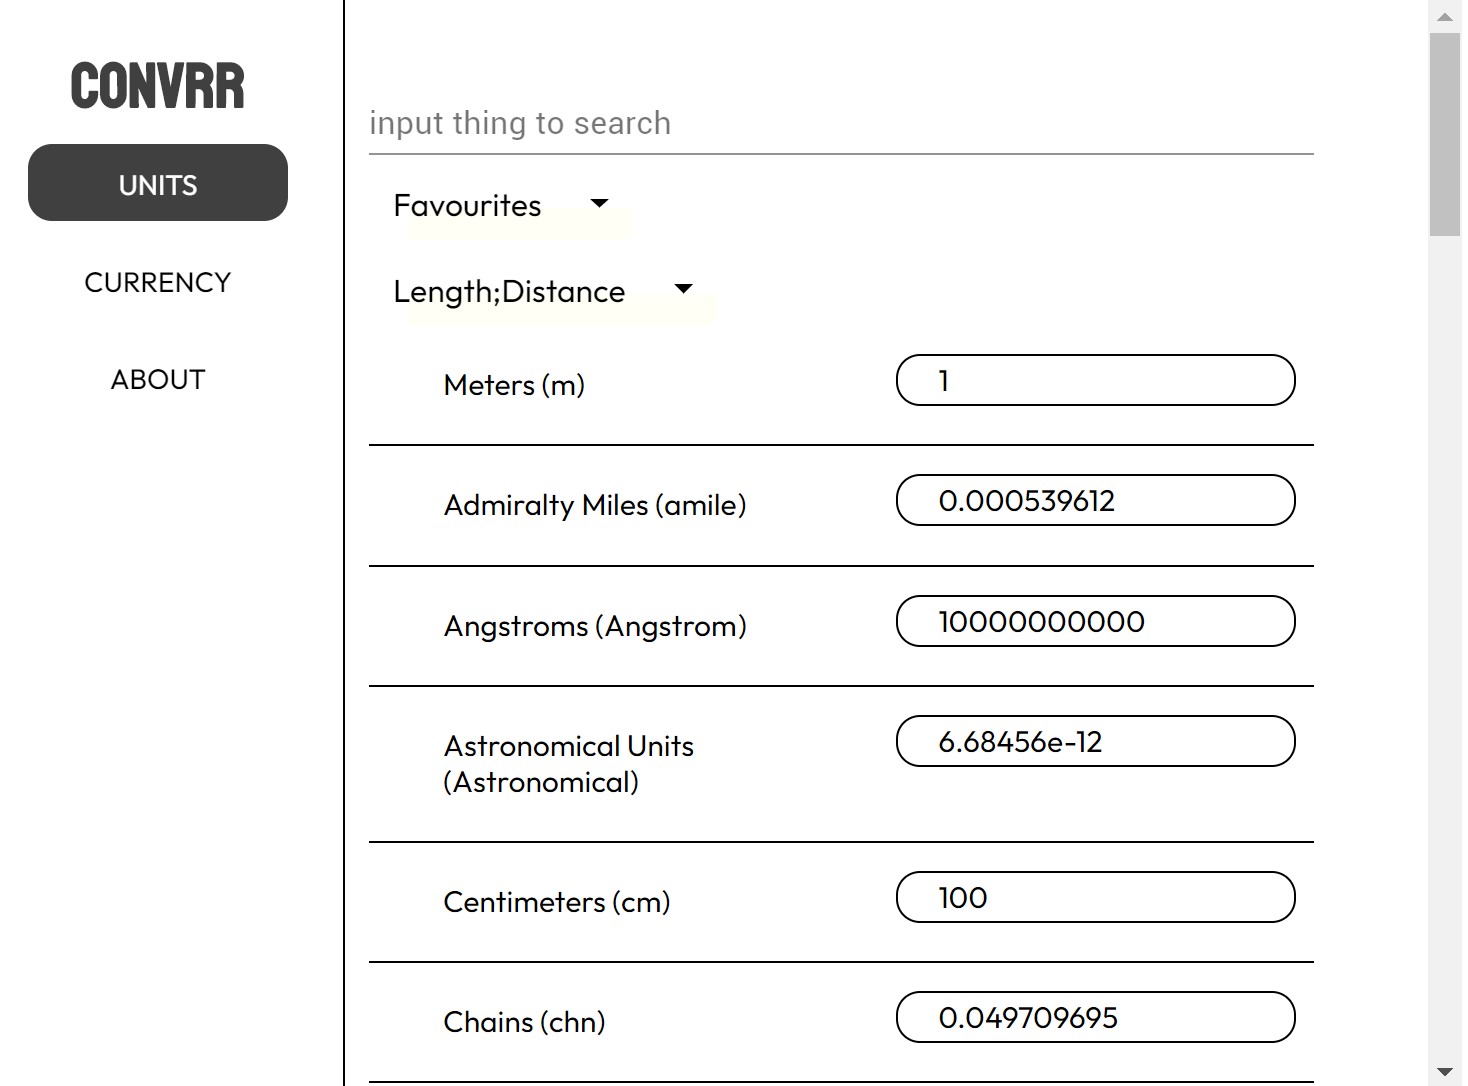Toggle the Length;Distance section label
This screenshot has width=1468, height=1086.
click(x=509, y=292)
